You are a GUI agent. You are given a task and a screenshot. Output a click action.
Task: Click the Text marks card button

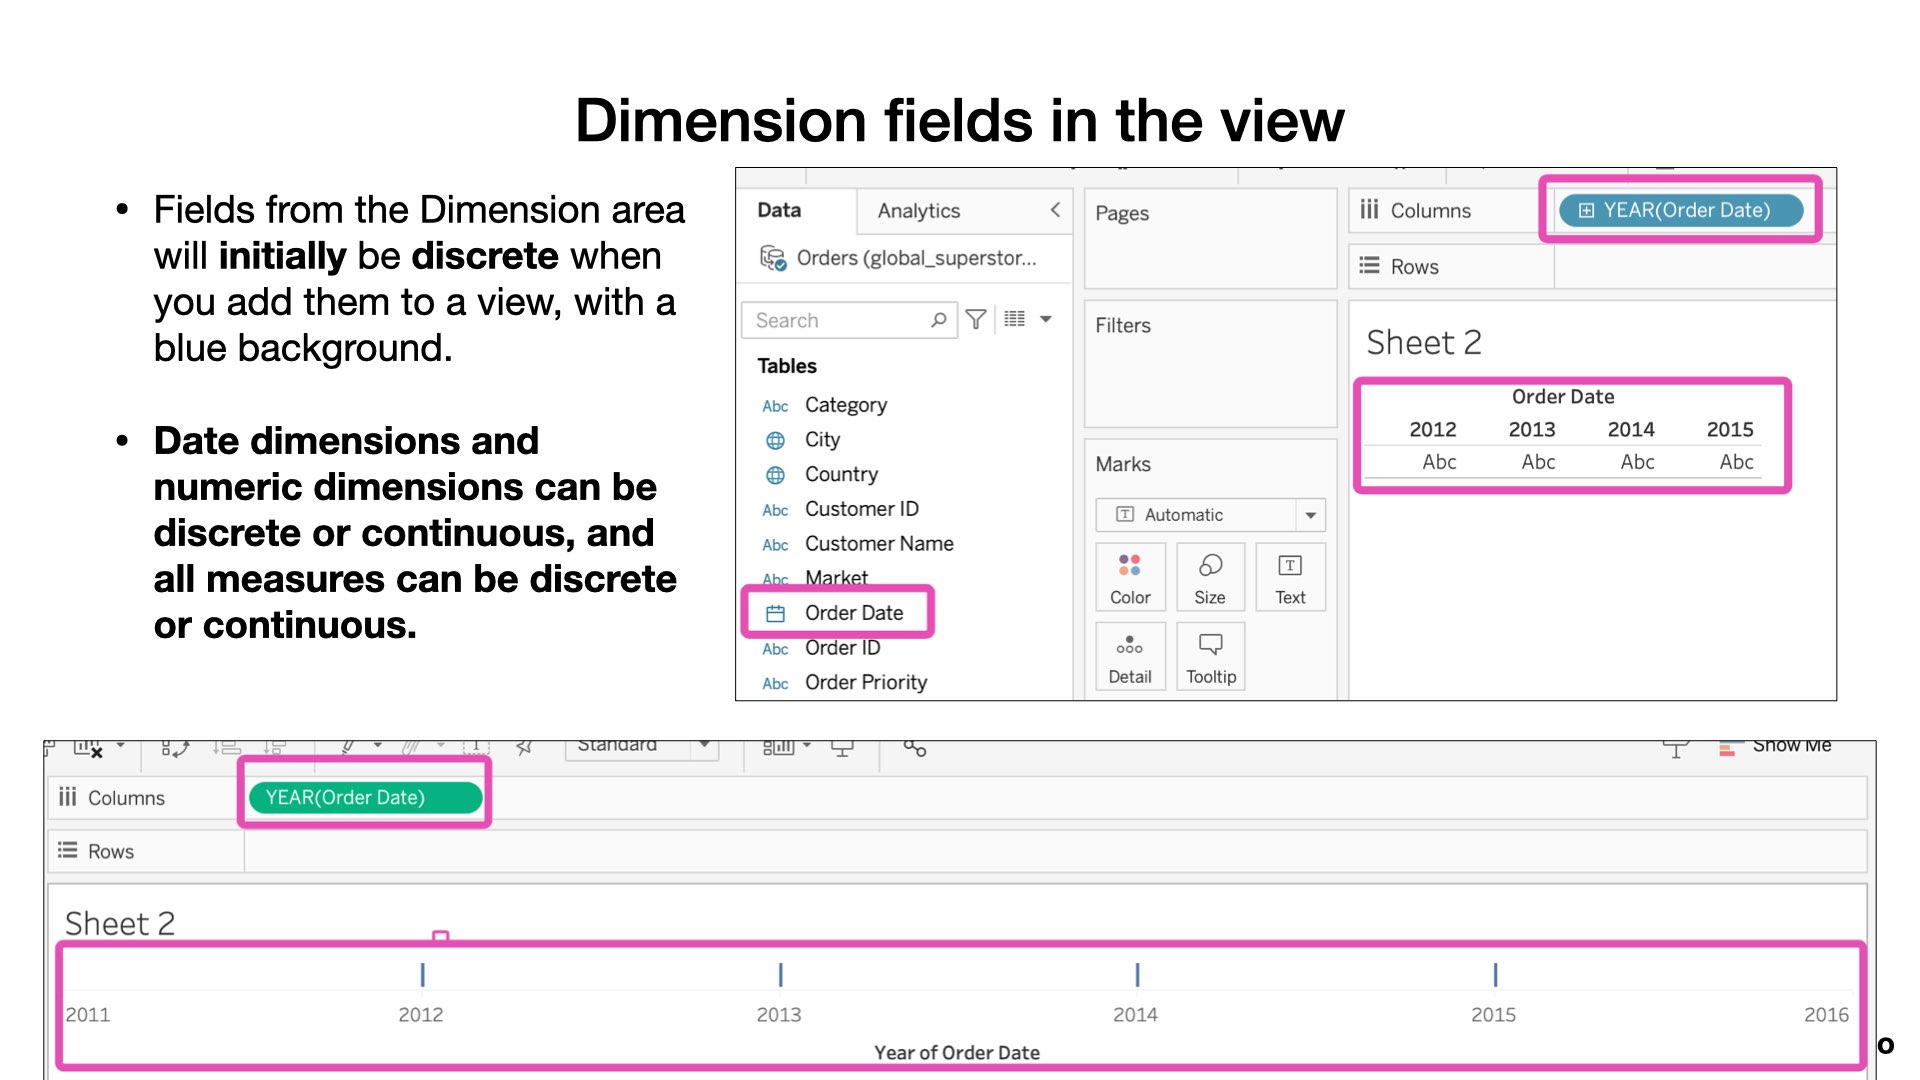click(x=1290, y=577)
